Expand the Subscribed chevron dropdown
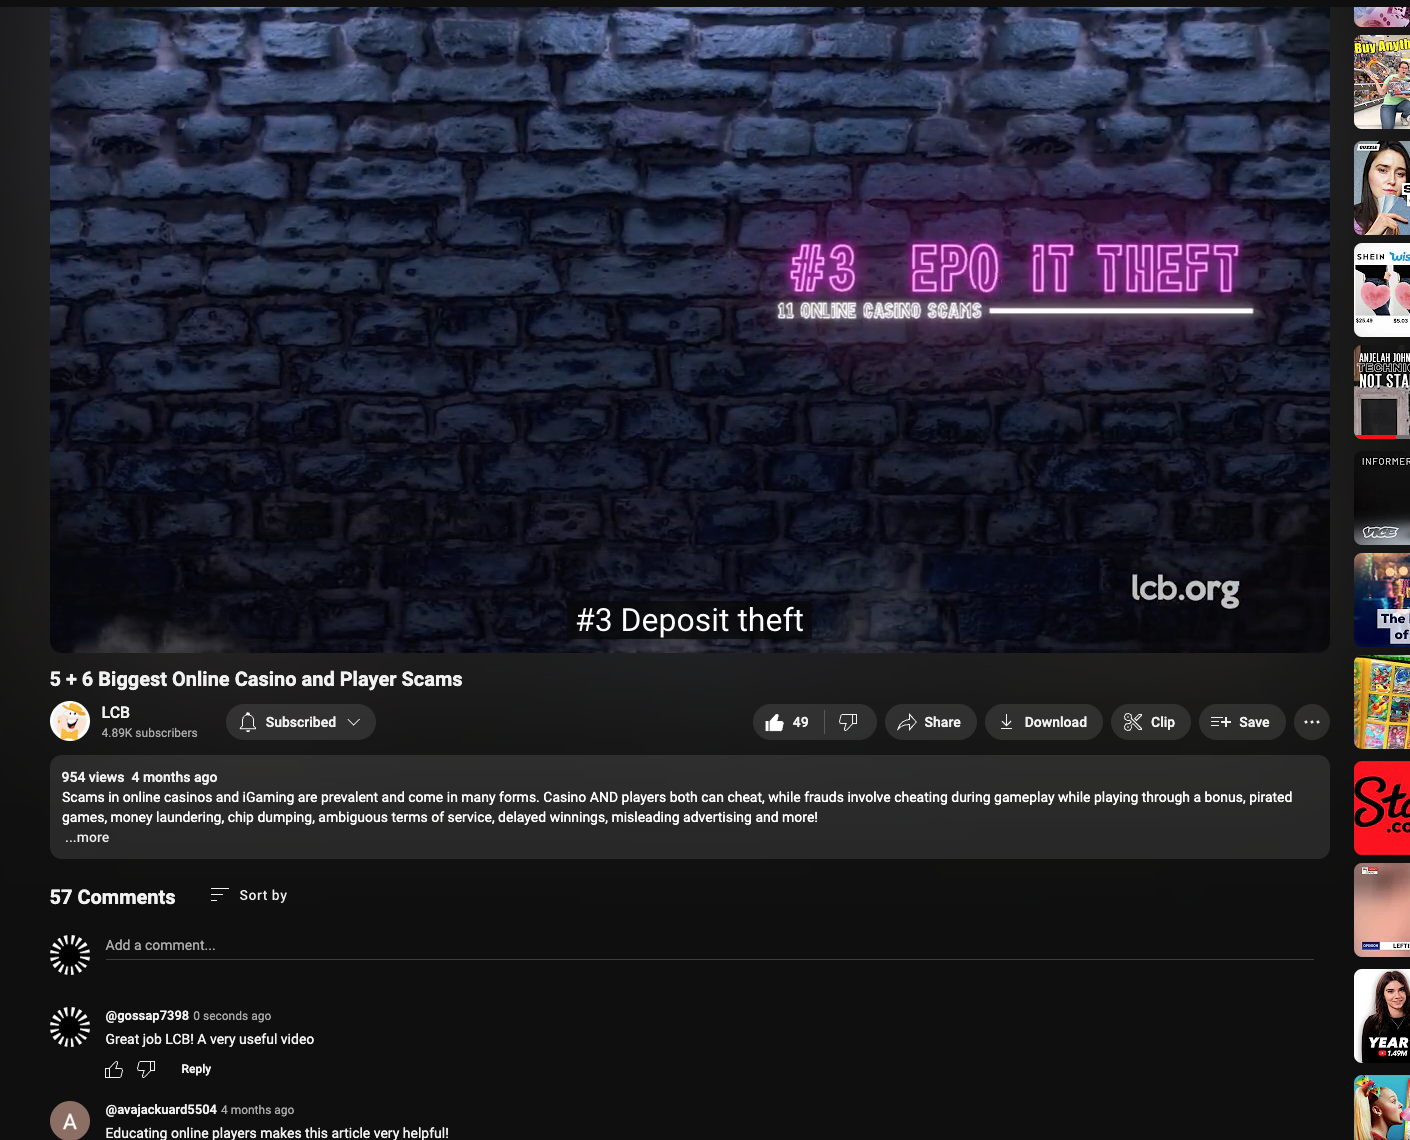 pyautogui.click(x=353, y=722)
